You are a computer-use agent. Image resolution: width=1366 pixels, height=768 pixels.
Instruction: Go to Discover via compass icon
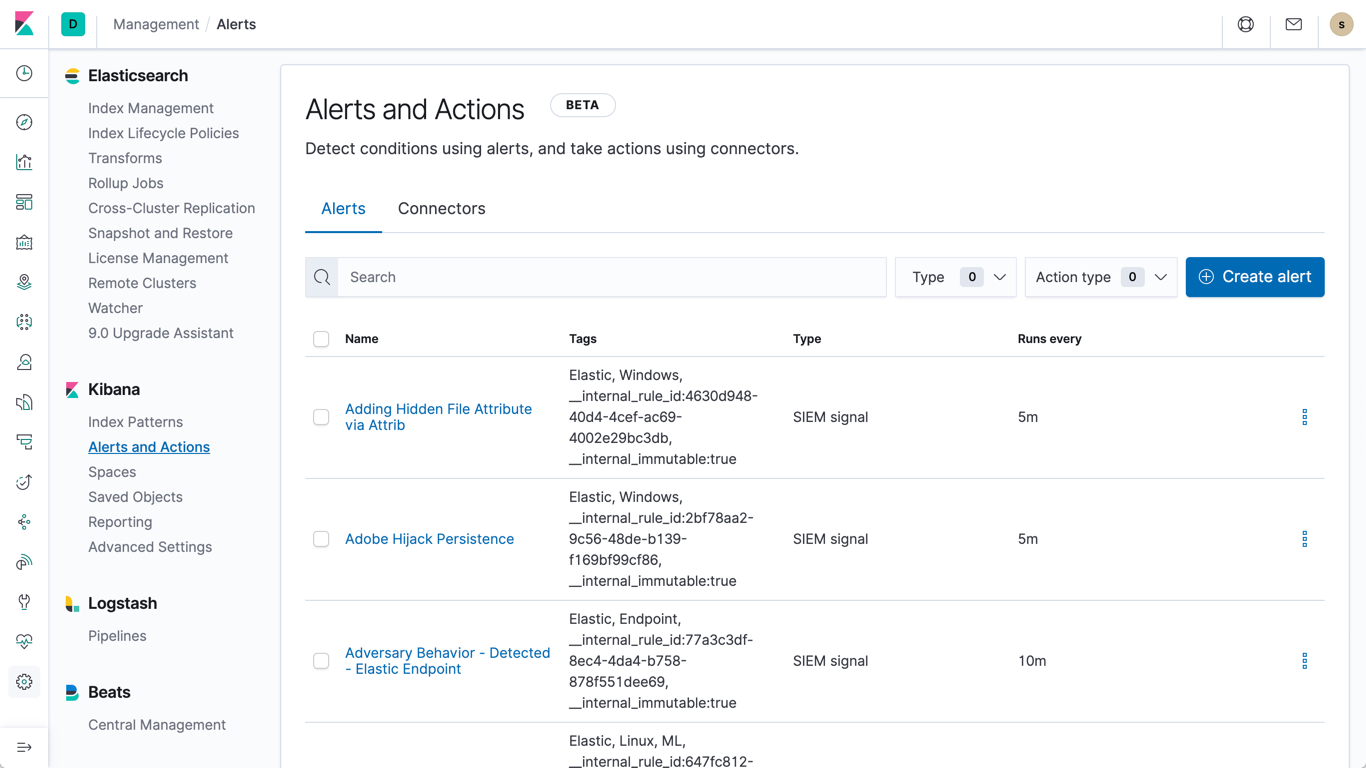click(24, 122)
